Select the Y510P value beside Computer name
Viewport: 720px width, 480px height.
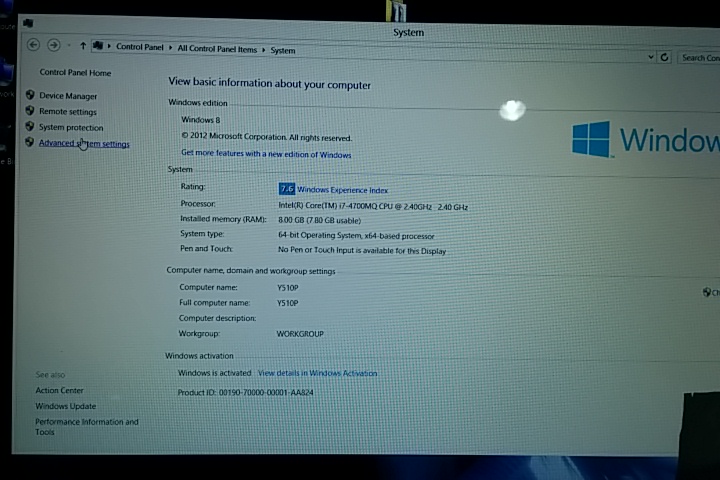[x=287, y=288]
